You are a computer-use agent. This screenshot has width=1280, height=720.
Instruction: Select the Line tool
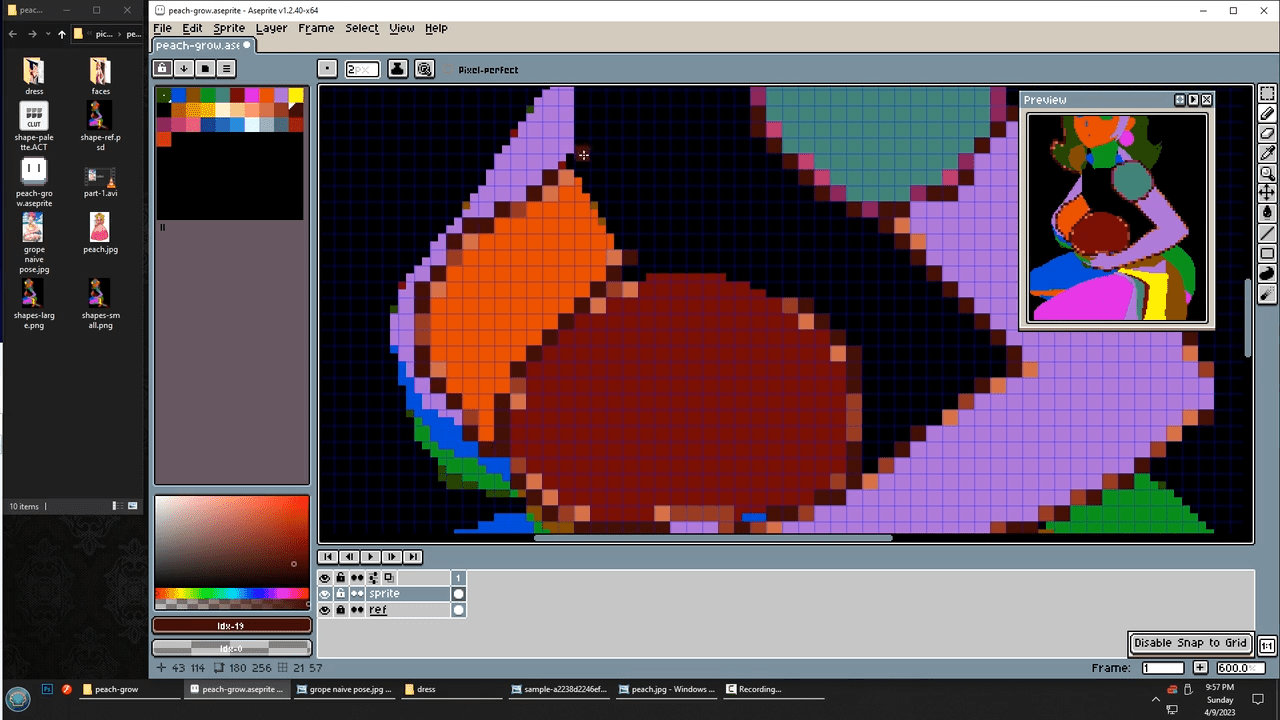[x=1267, y=233]
